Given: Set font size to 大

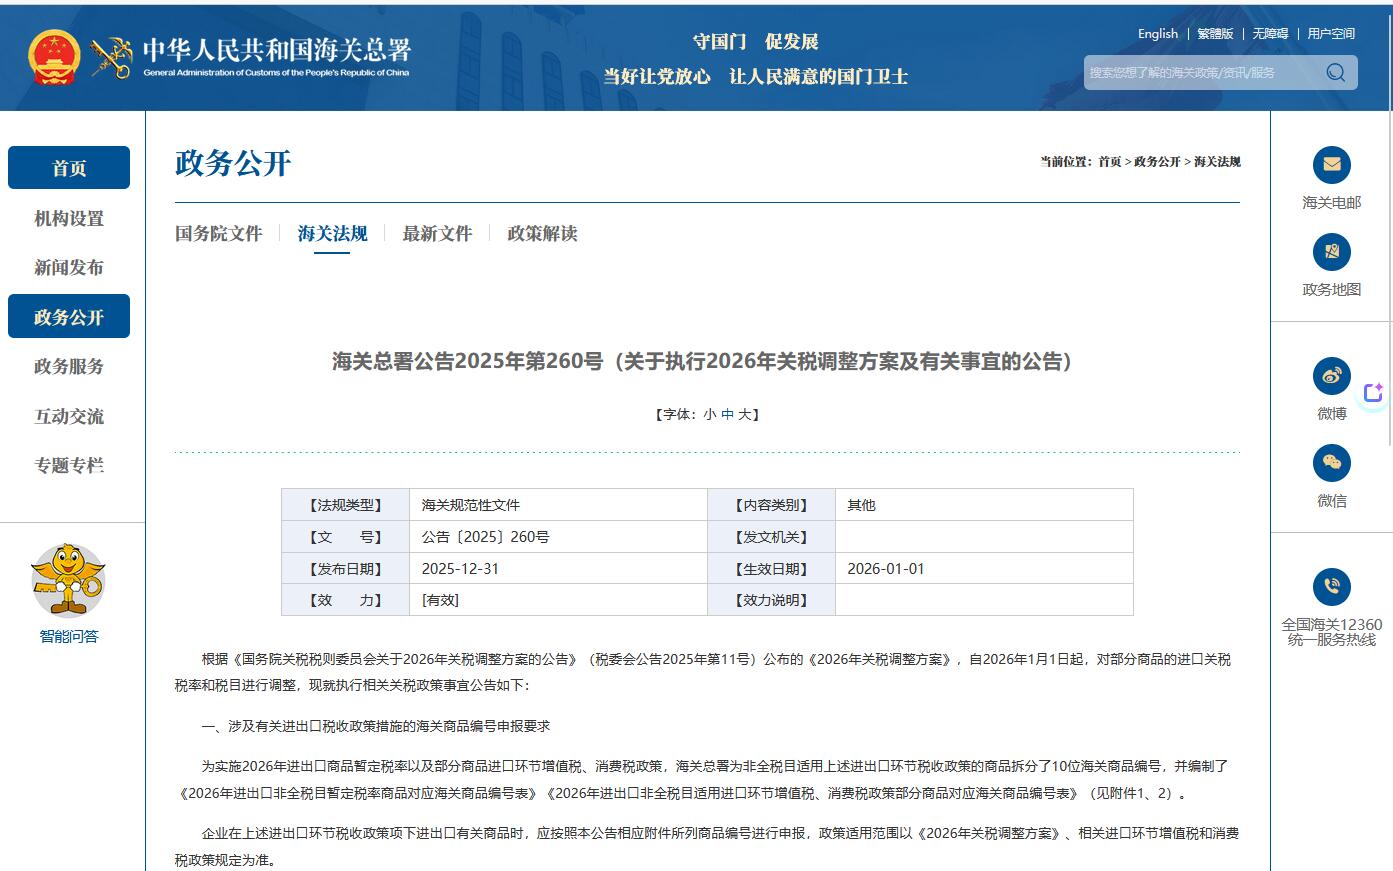Looking at the screenshot, I should point(744,414).
